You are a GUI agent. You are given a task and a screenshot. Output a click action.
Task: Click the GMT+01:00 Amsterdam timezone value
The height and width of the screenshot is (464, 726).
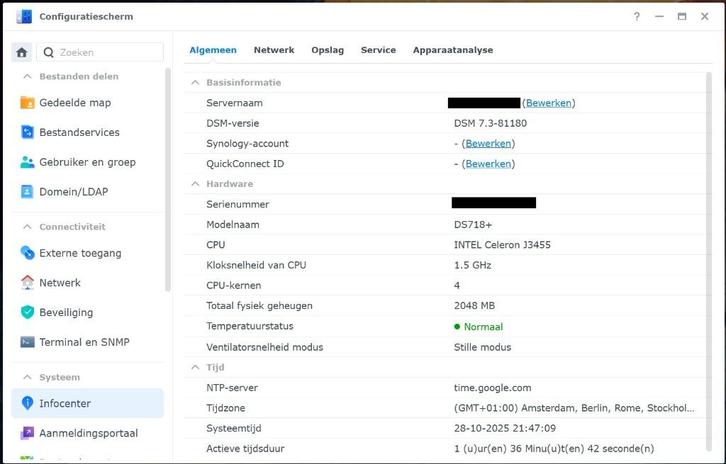tap(574, 408)
